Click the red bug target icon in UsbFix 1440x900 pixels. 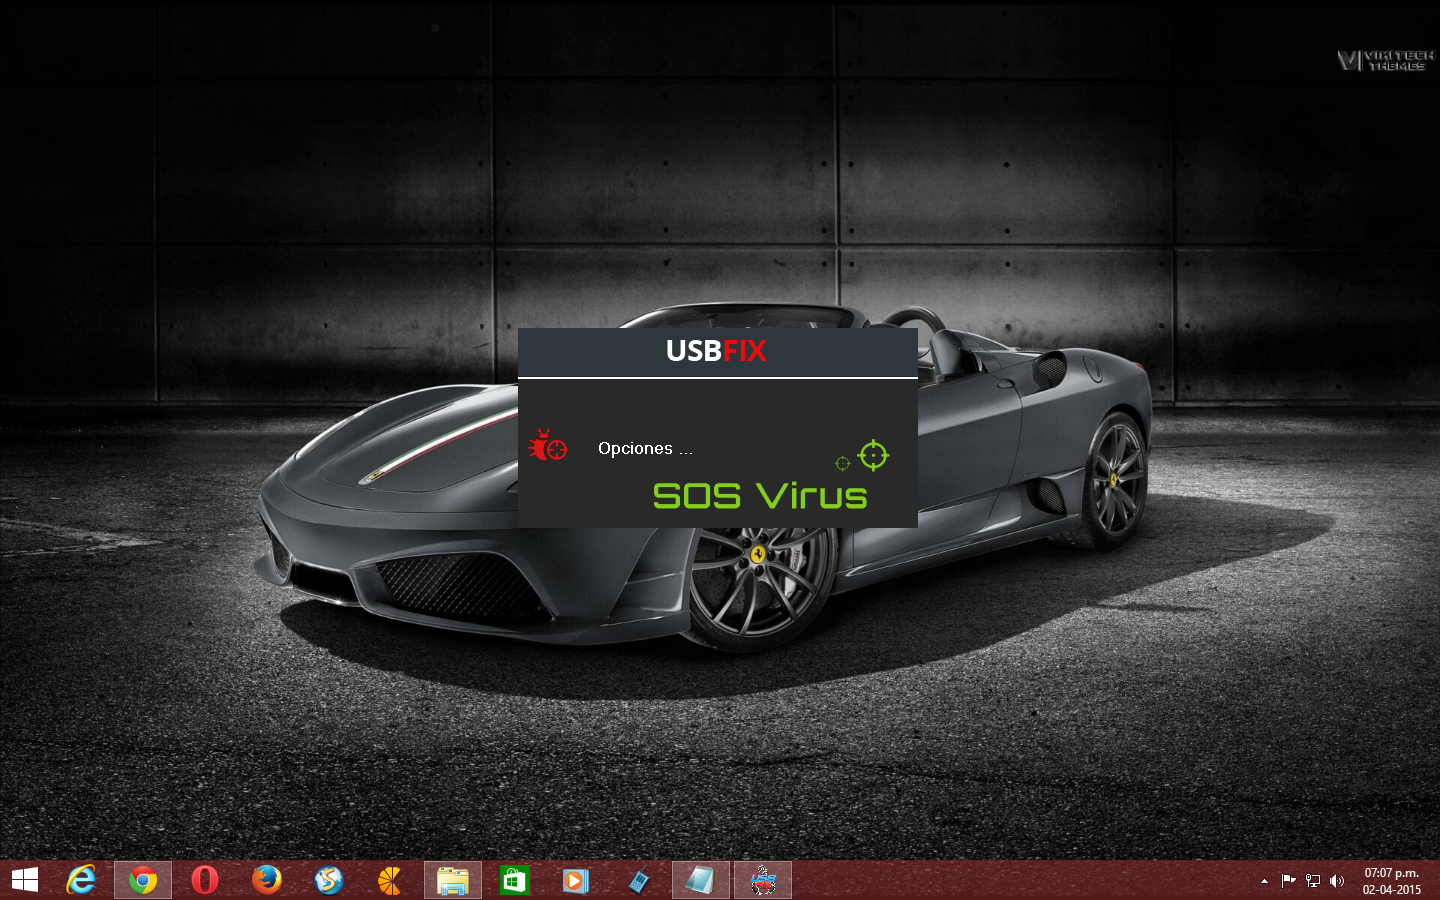(547, 445)
